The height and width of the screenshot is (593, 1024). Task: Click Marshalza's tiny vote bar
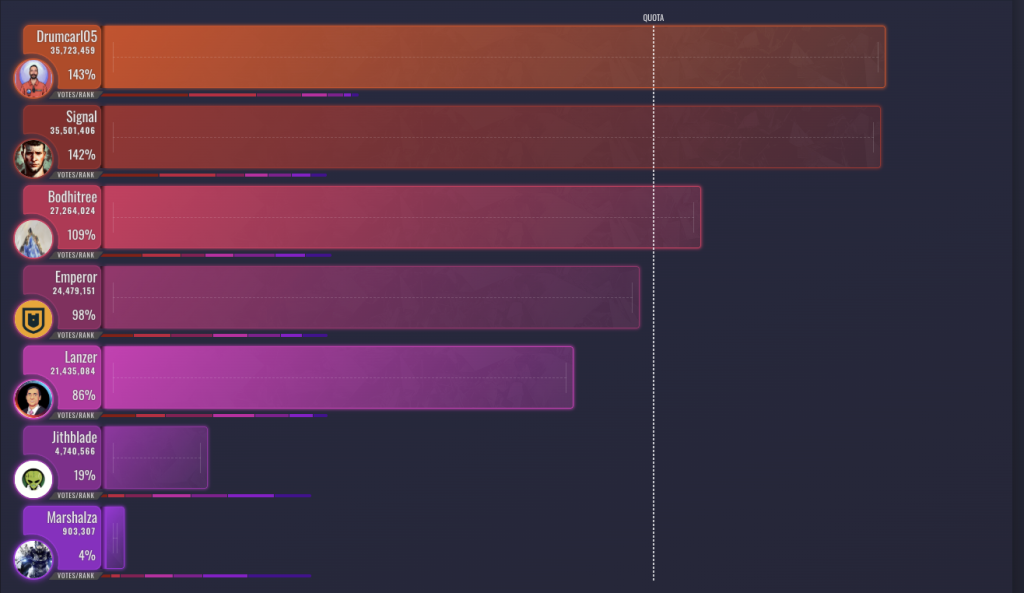pos(114,537)
